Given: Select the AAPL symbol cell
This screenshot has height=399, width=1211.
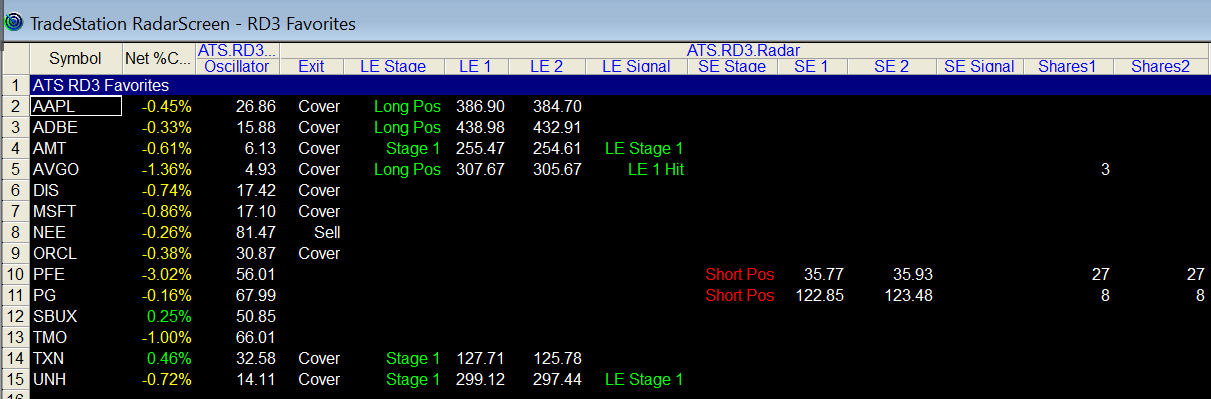Looking at the screenshot, I should (x=76, y=106).
